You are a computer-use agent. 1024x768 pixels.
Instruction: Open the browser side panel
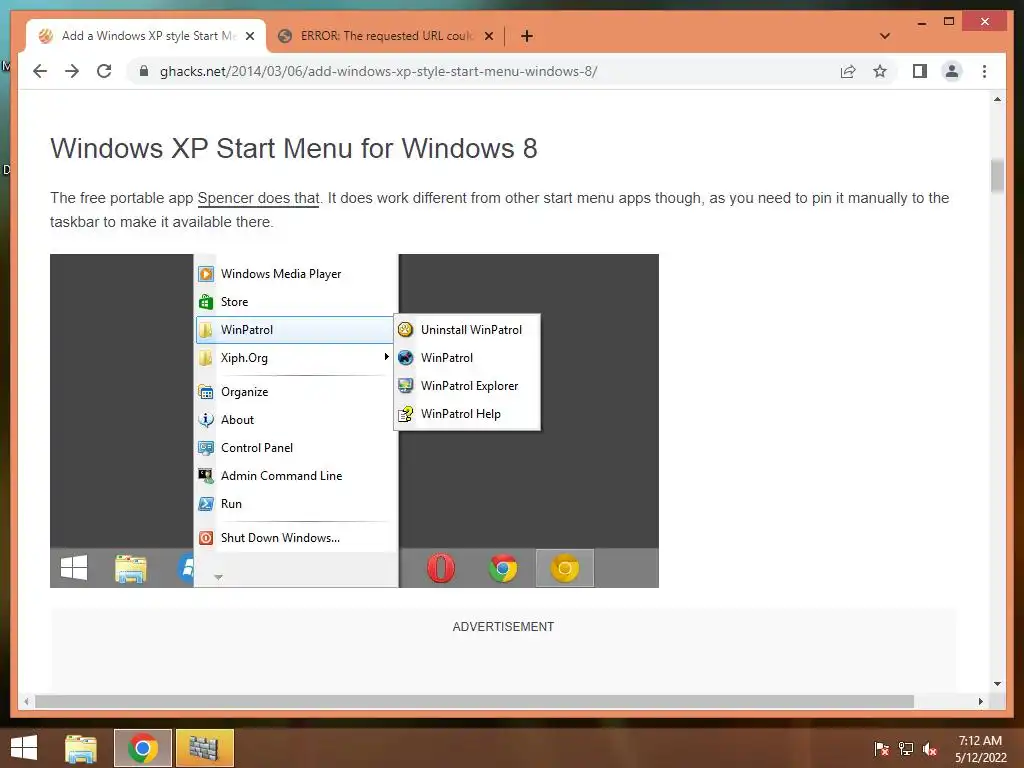coord(920,71)
